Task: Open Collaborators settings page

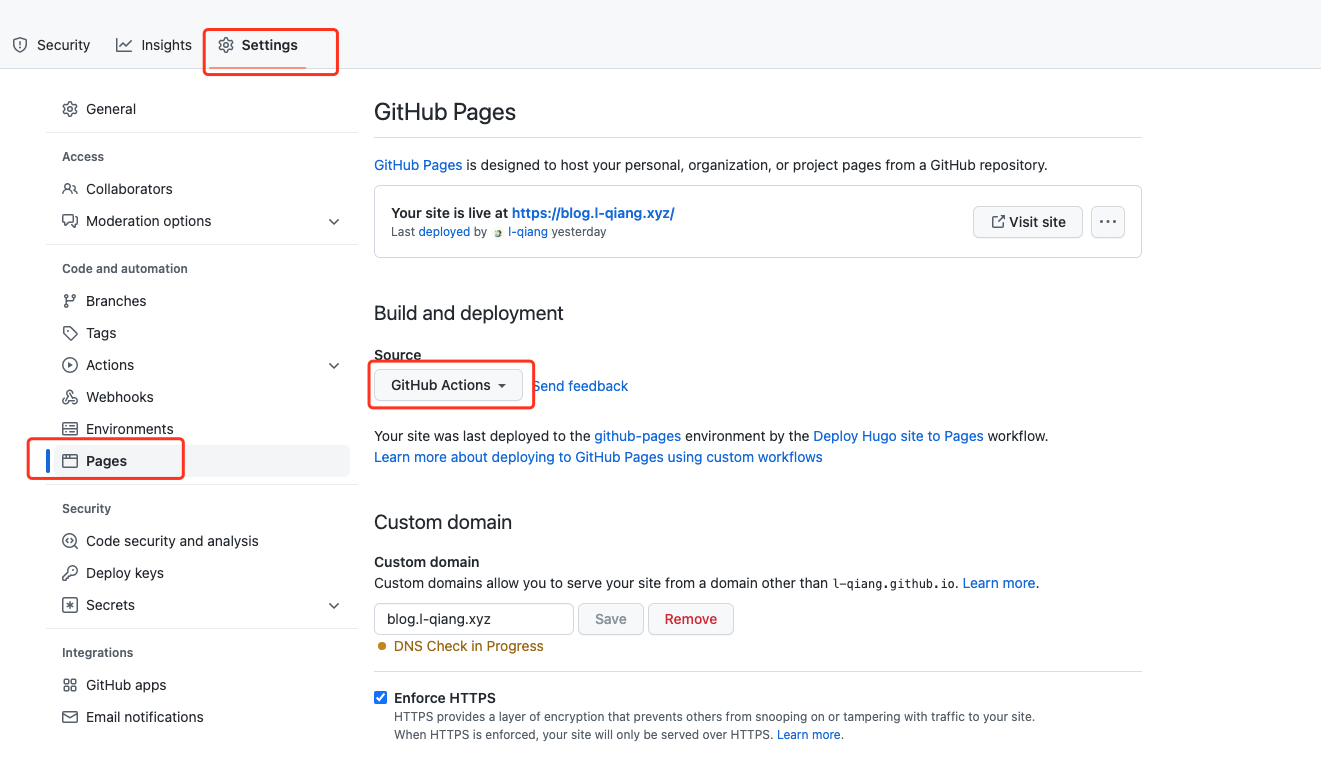Action: tap(198, 189)
